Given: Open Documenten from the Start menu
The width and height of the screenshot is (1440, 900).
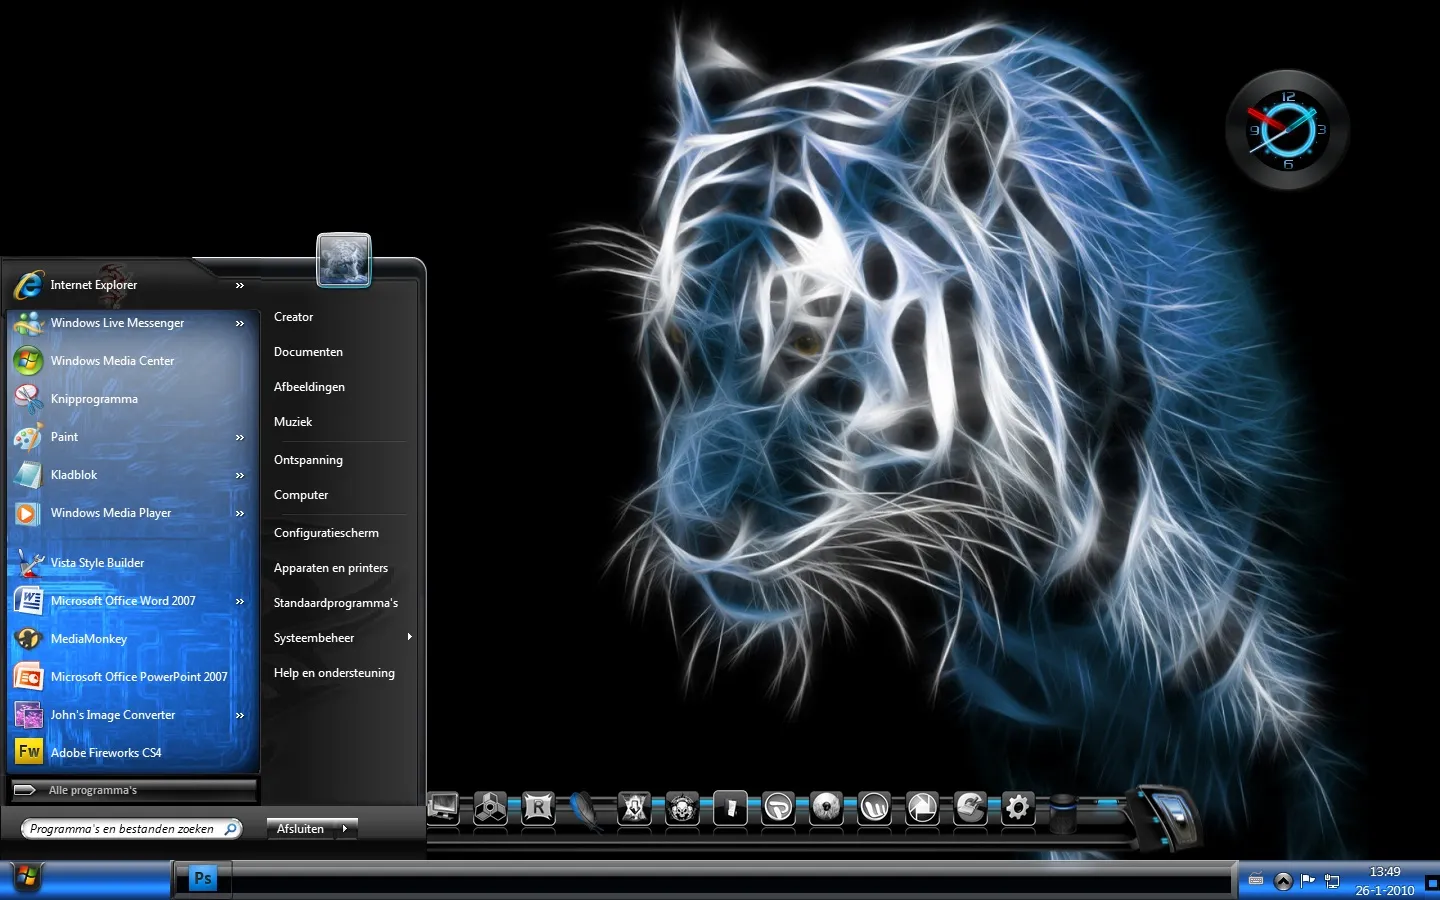Looking at the screenshot, I should pyautogui.click(x=308, y=352).
